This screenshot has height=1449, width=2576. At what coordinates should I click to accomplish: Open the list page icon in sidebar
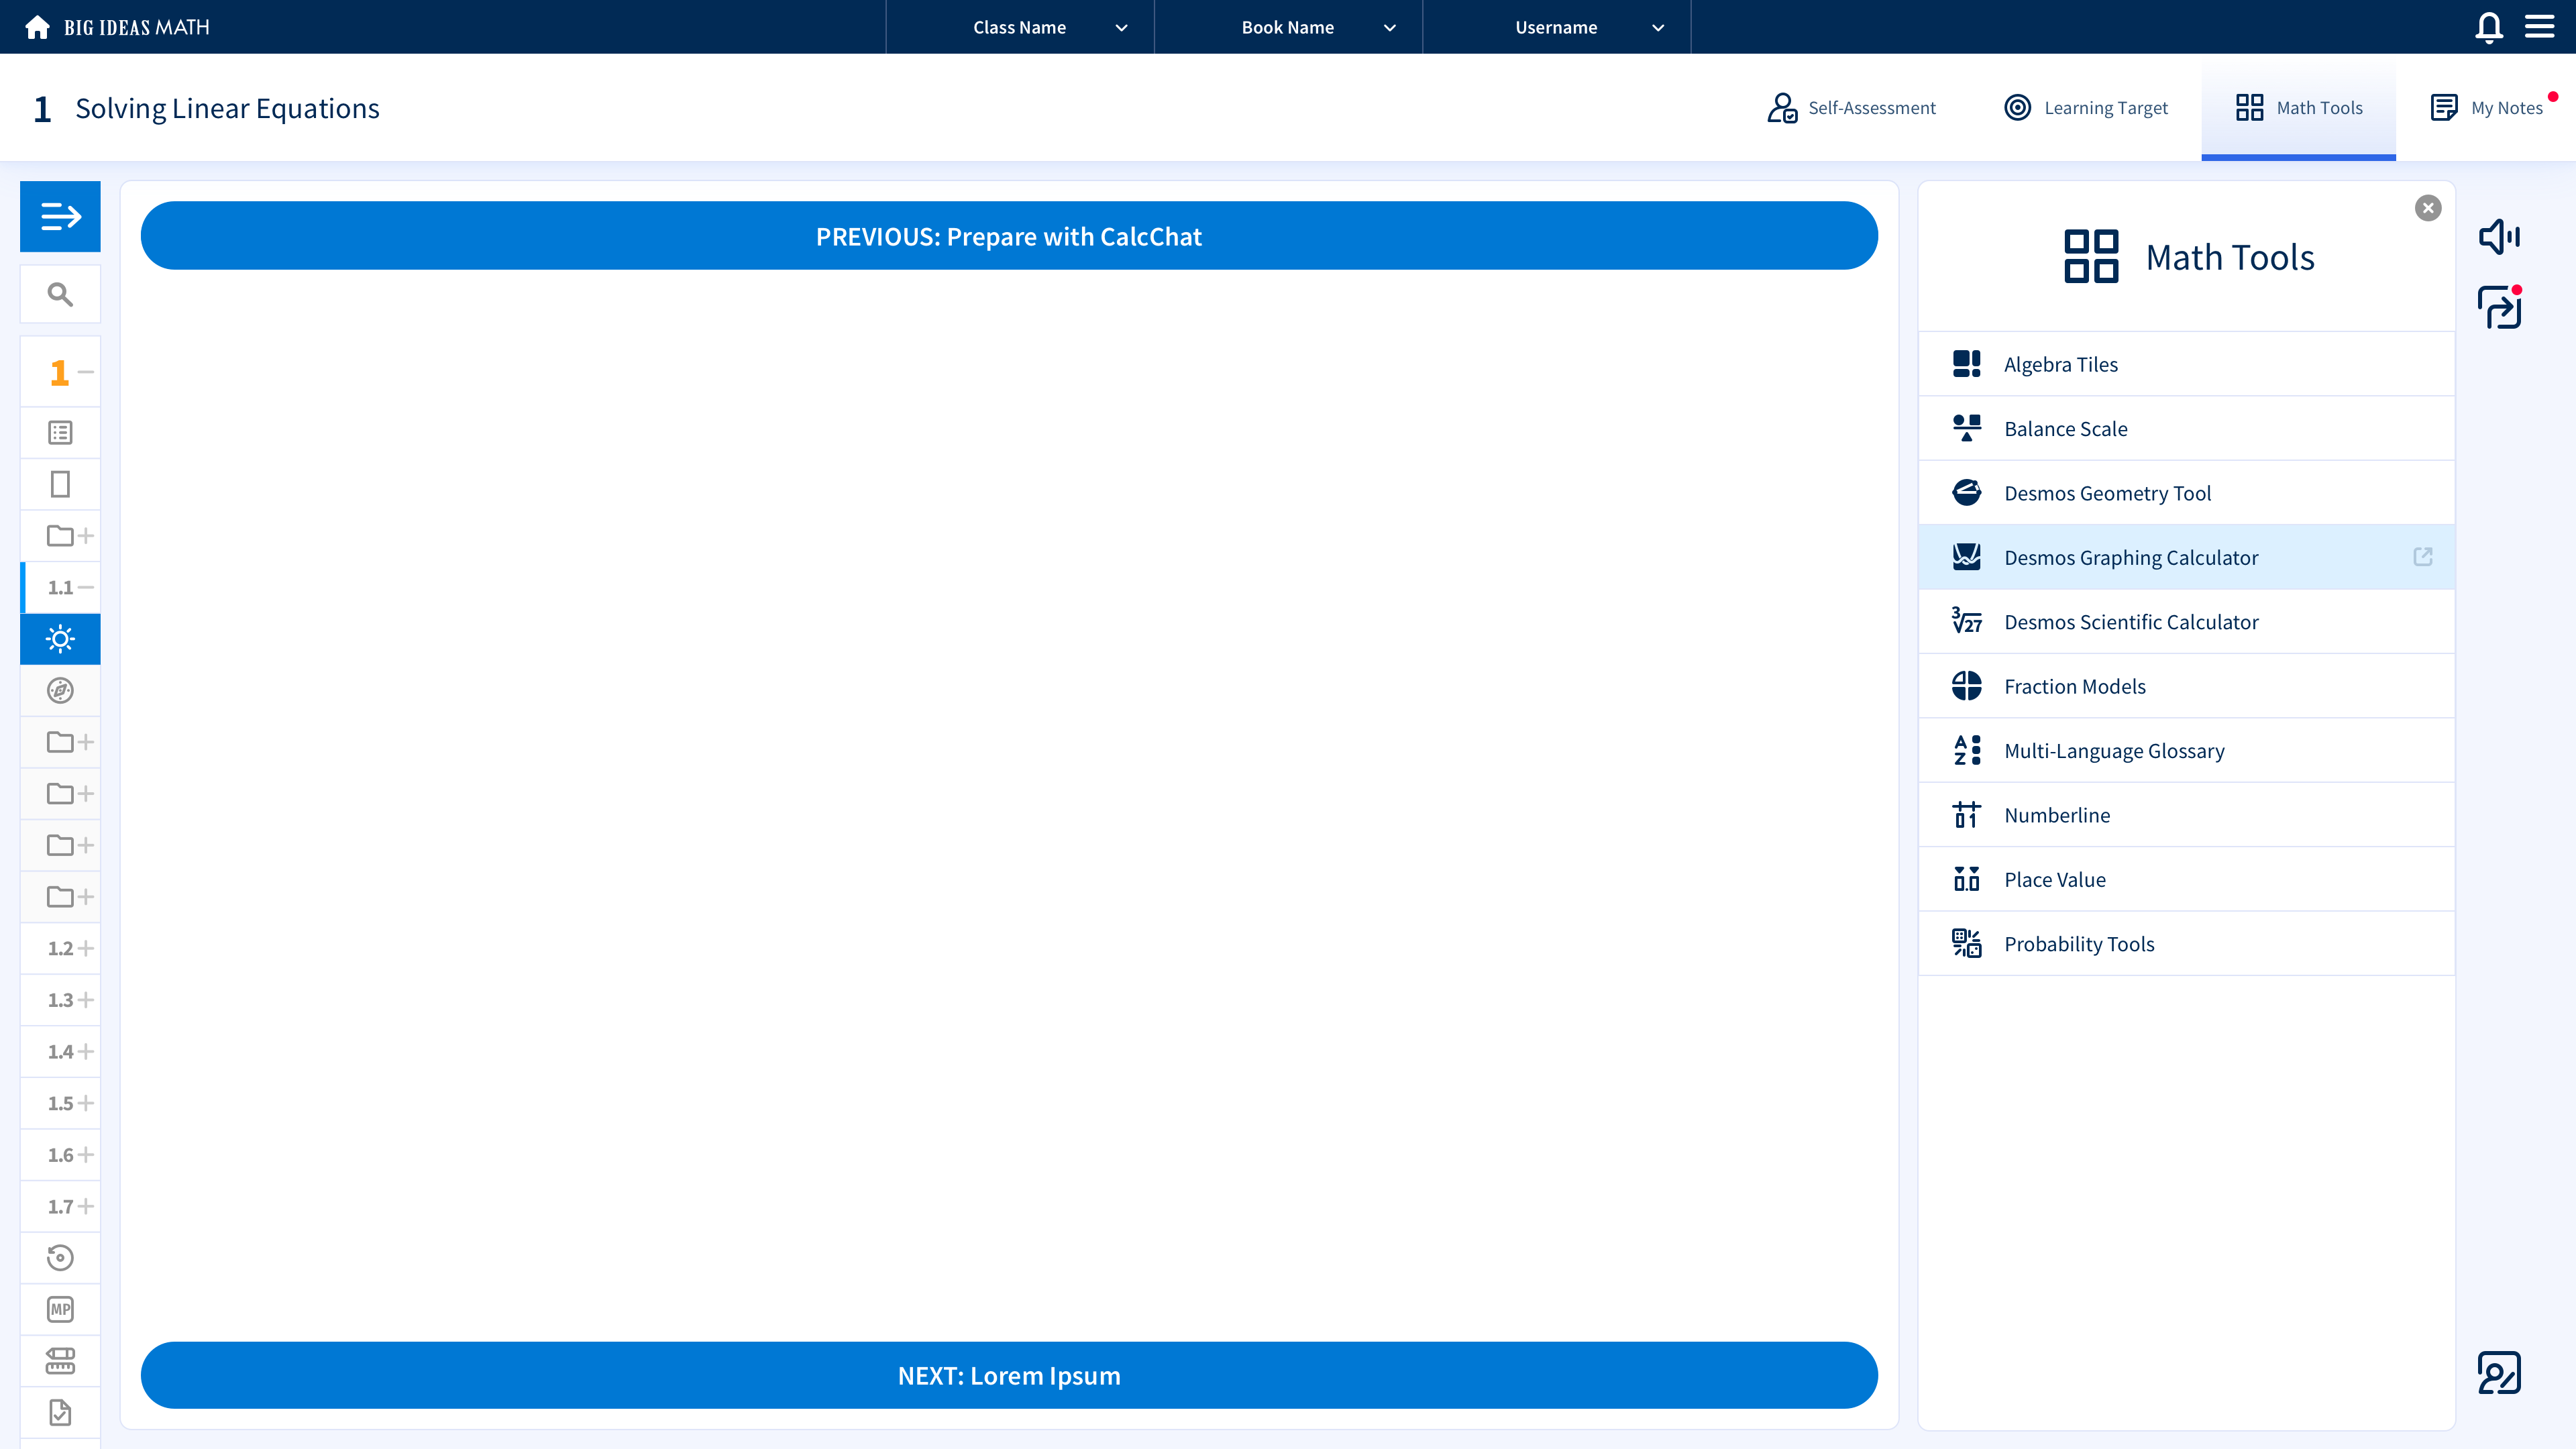click(60, 433)
